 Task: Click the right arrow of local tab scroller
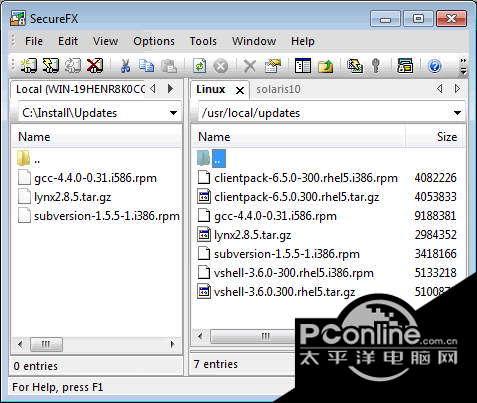tap(170, 89)
